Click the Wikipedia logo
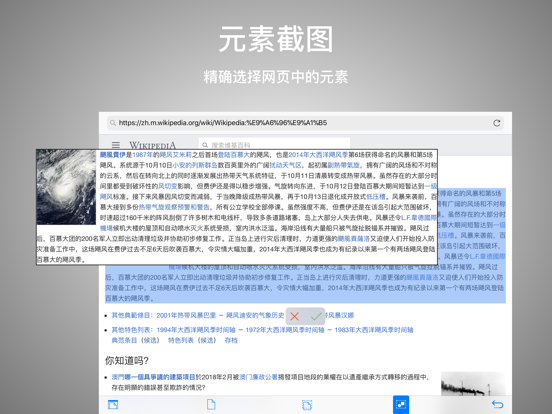The height and width of the screenshot is (414, 552). 152,145
